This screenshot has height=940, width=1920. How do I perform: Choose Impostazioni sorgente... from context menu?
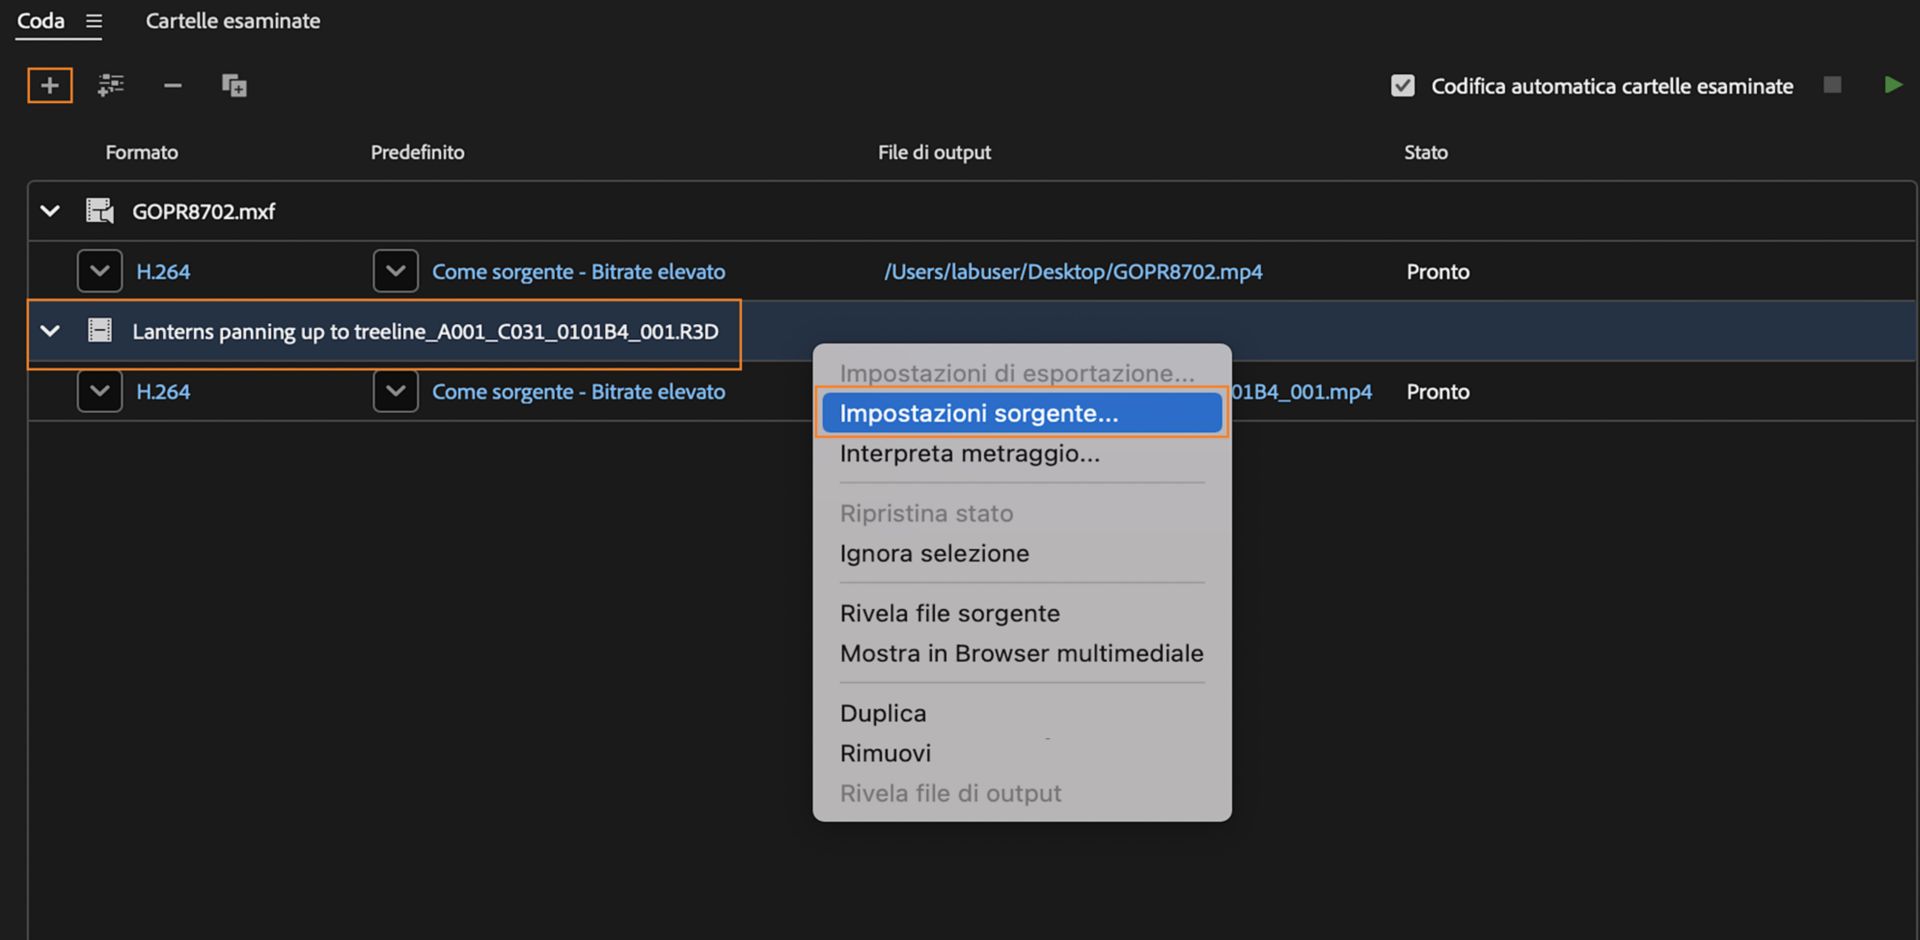coord(1022,413)
